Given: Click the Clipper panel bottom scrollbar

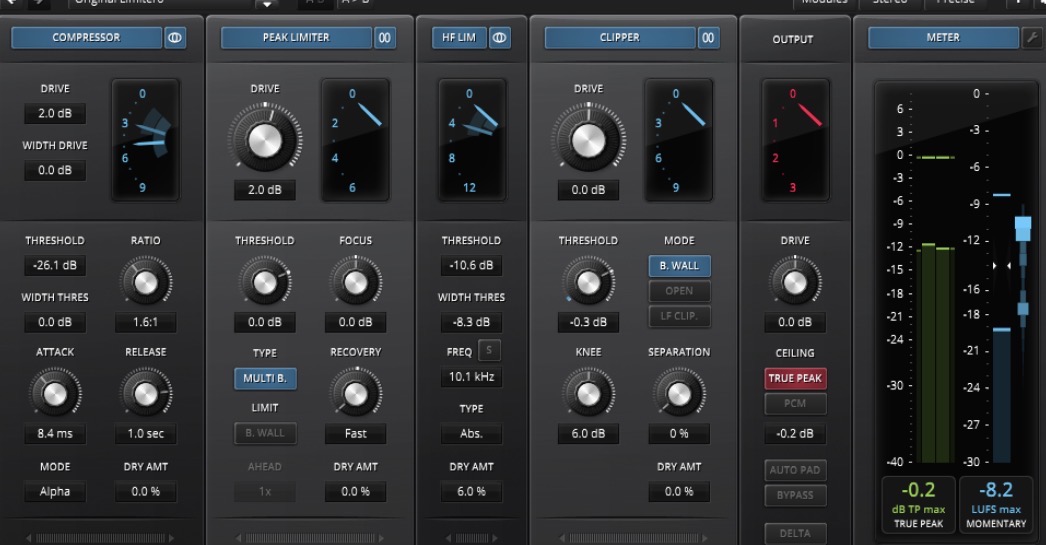Looking at the screenshot, I should [633, 538].
